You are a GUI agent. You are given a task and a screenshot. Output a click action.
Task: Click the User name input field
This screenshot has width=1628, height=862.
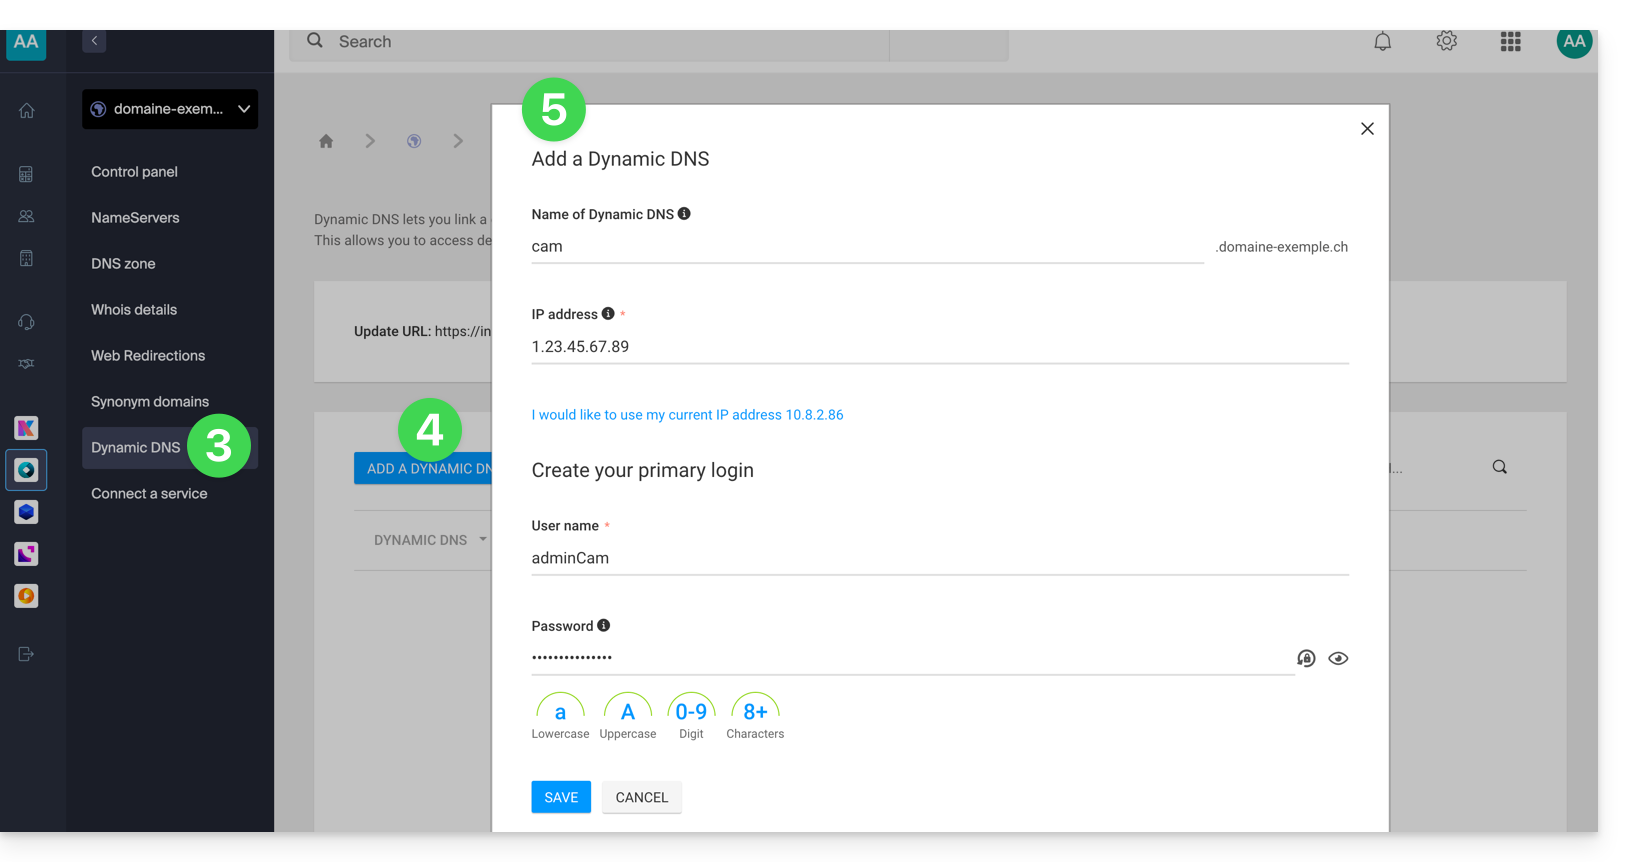click(x=939, y=558)
